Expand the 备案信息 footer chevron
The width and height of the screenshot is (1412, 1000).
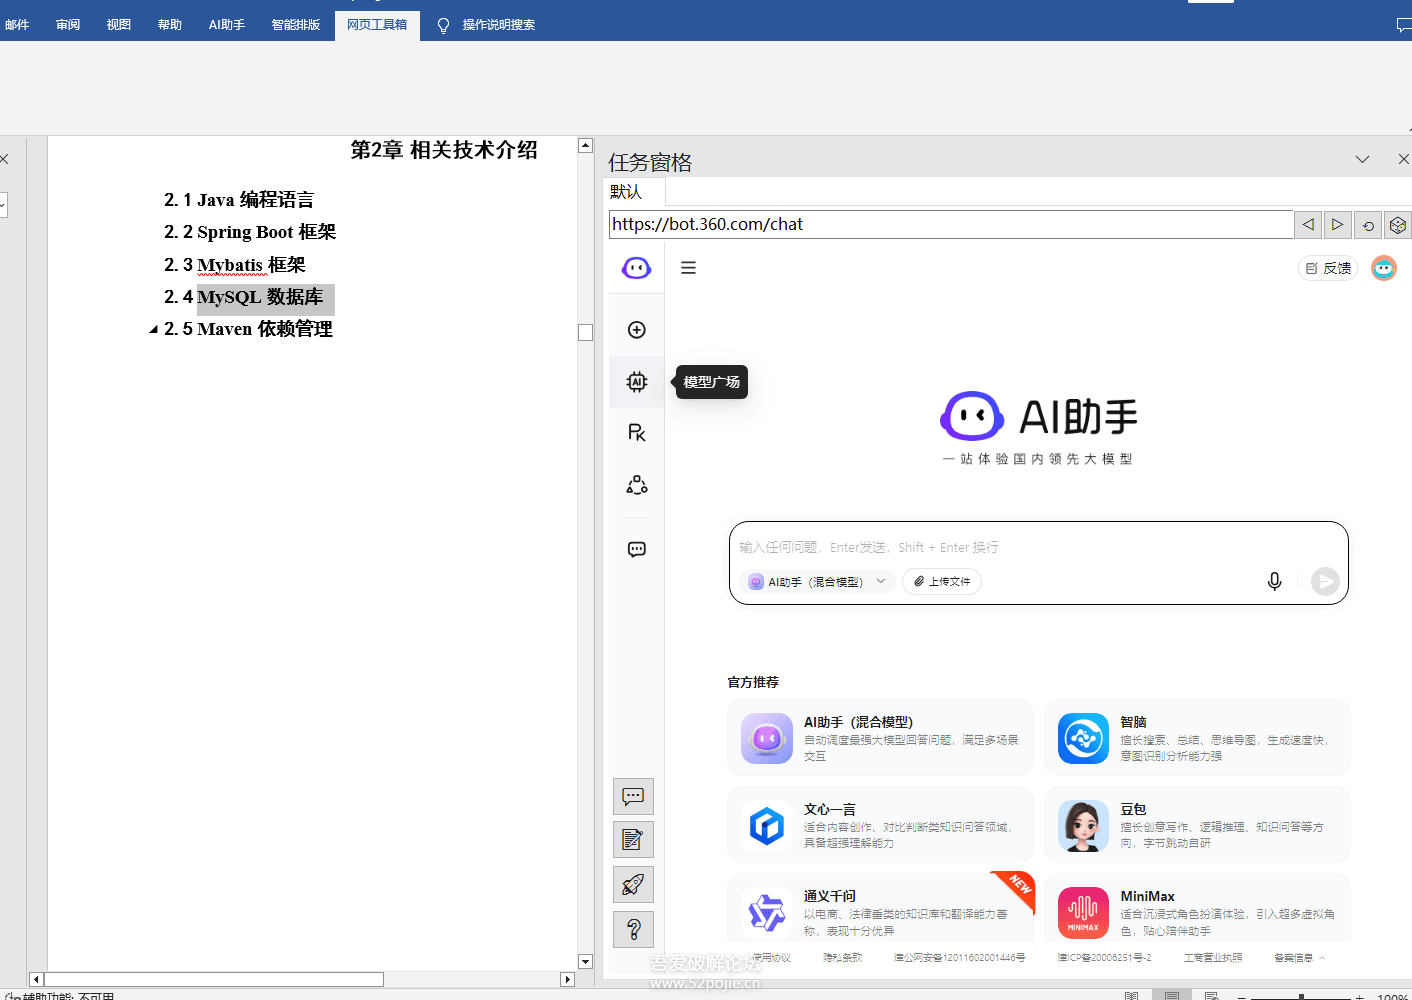coord(1322,958)
